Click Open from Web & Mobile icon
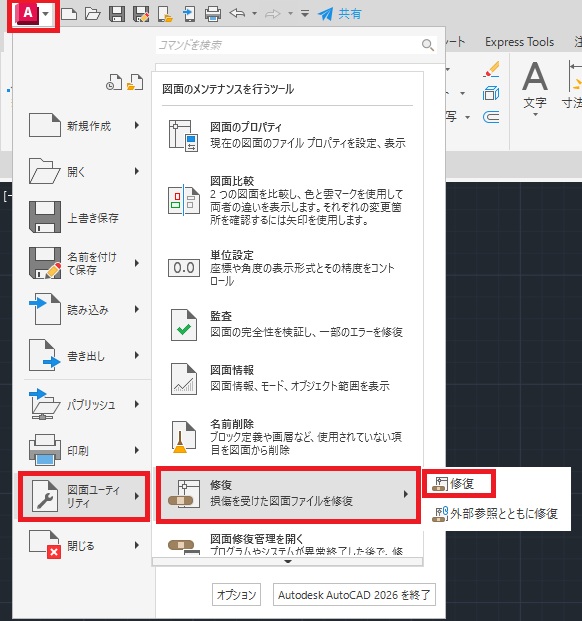The image size is (582, 621). 165,14
